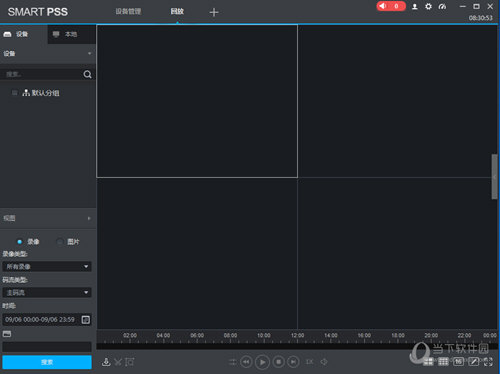Select the bottom-right video window
Image resolution: width=500 pixels, height=374 pixels.
tap(397, 253)
